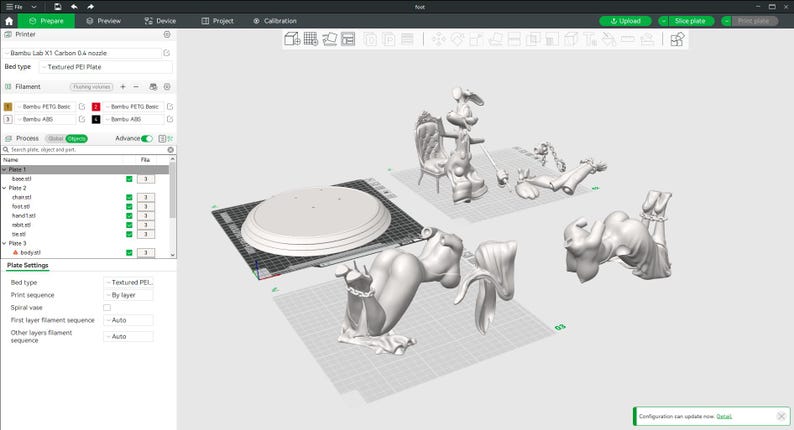Edit filament 1 preset icon
This screenshot has width=794, height=430.
(x=82, y=106)
